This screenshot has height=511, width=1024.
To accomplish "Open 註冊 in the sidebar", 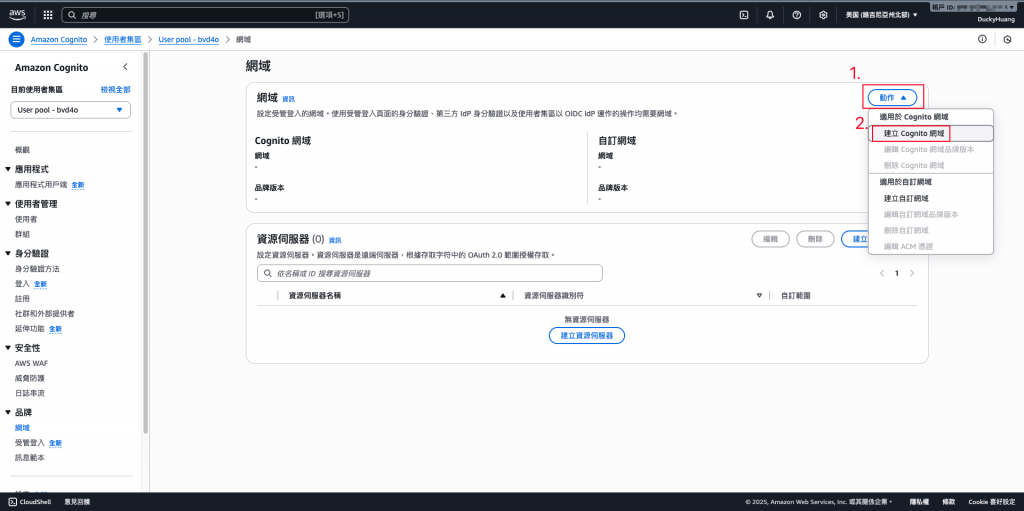I will (22, 299).
